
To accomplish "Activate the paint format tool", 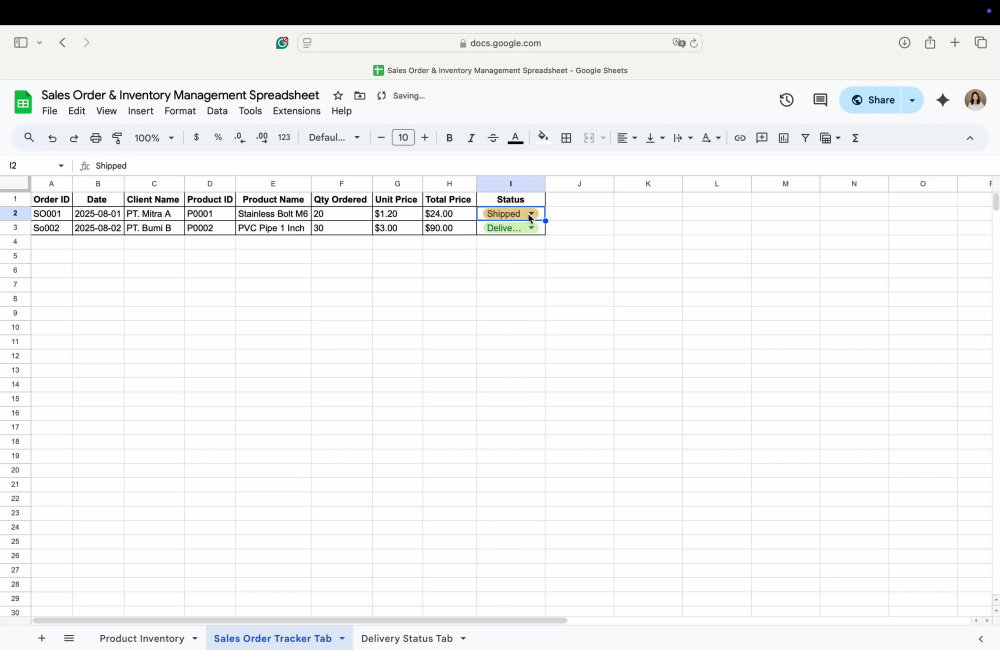I will (x=117, y=138).
